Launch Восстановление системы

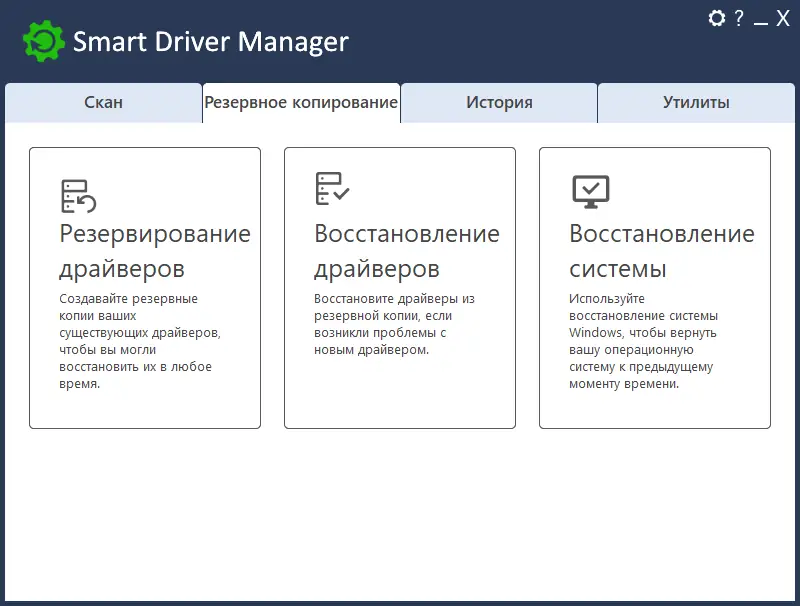tap(655, 288)
